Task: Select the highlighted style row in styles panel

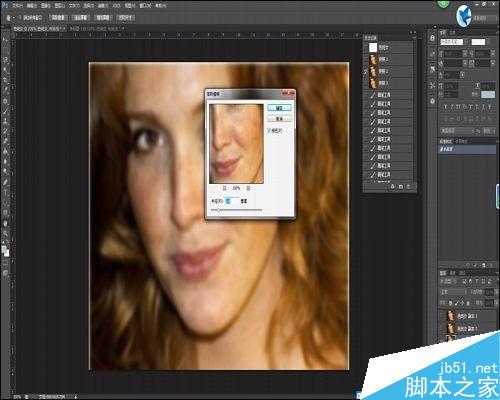Action: pyautogui.click(x=467, y=149)
